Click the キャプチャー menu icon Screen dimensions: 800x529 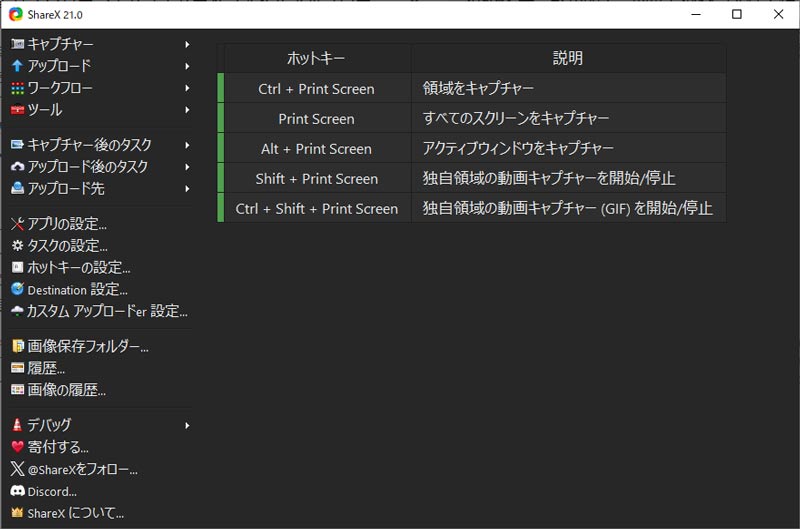(17, 44)
